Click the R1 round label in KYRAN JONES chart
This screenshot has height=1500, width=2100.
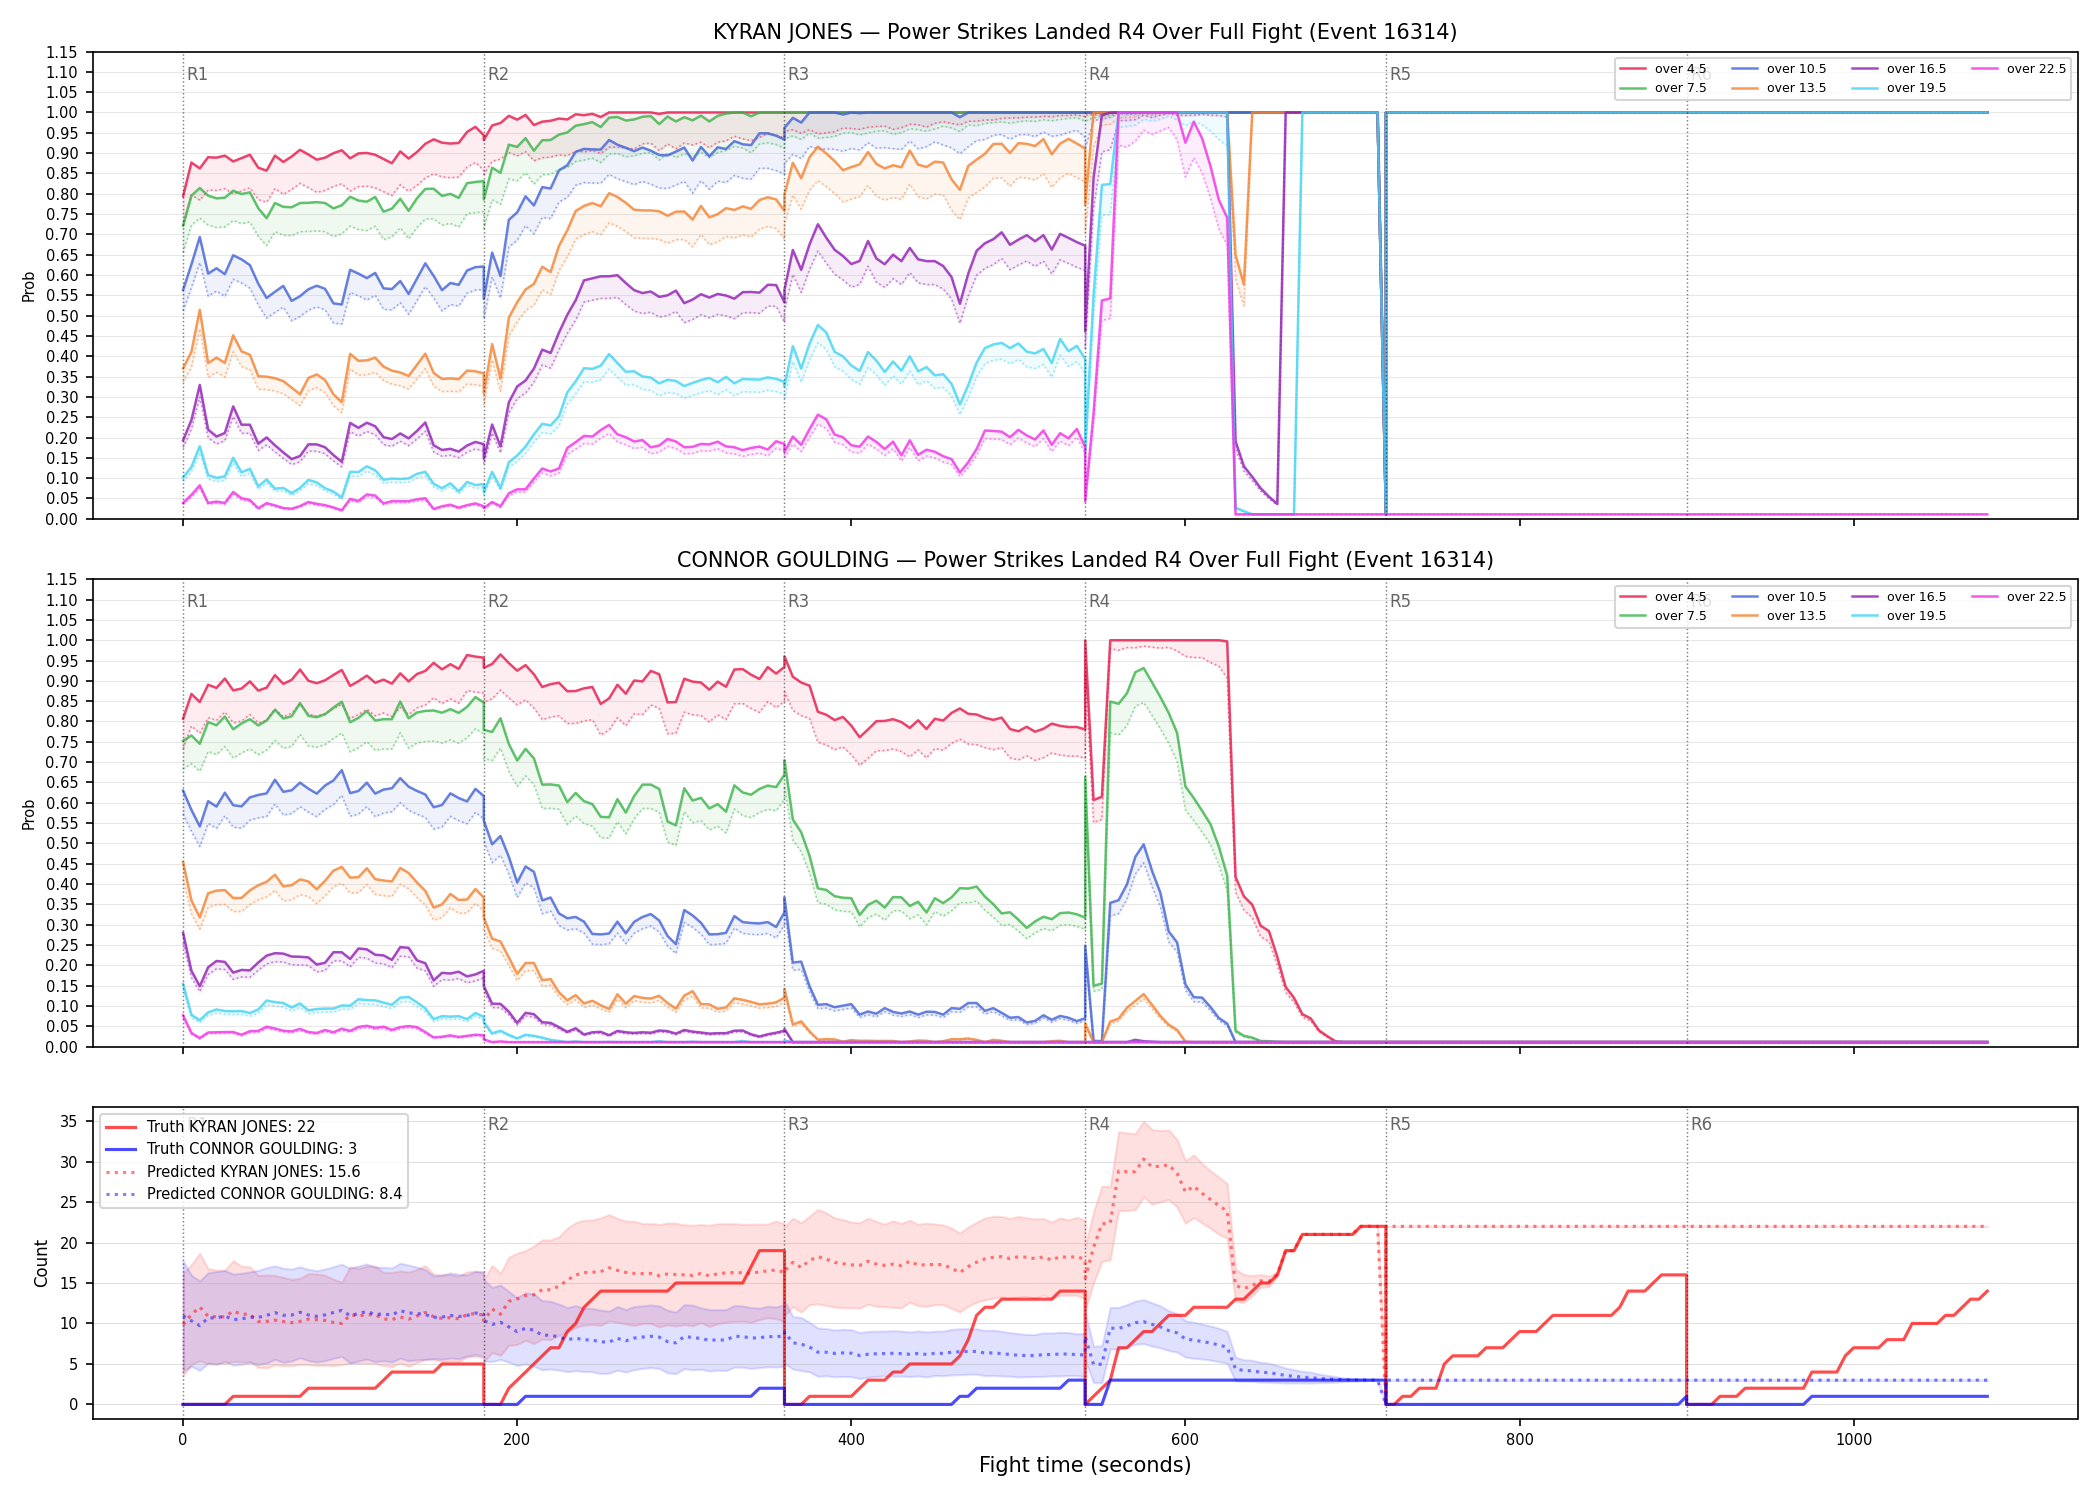(198, 74)
